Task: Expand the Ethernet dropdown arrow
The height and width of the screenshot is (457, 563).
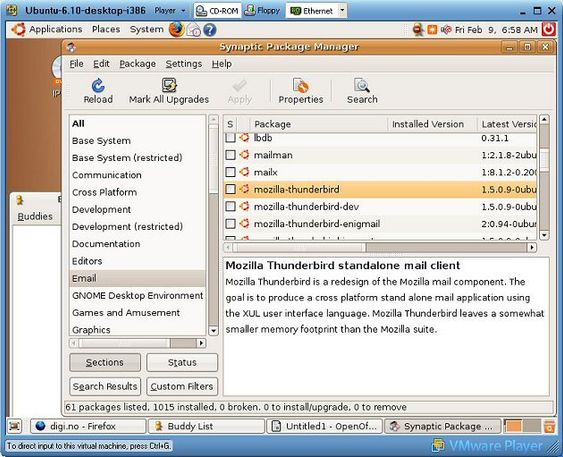Action: pos(342,11)
